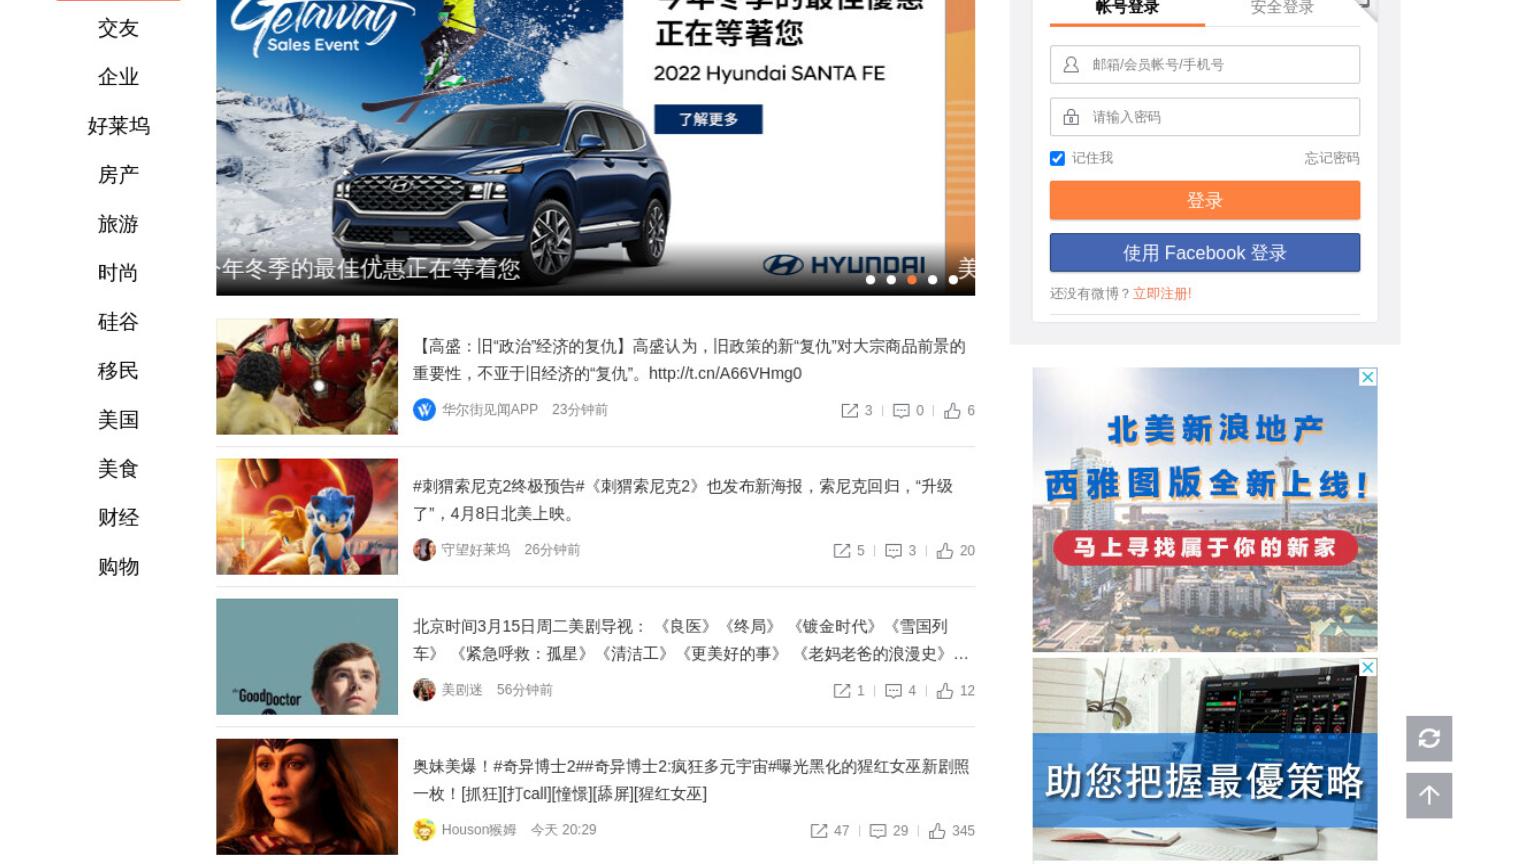Open the 北京时间3月15日 美剧导视 post text
Screen dimensions: 1536x864
pyautogui.click(x=691, y=640)
